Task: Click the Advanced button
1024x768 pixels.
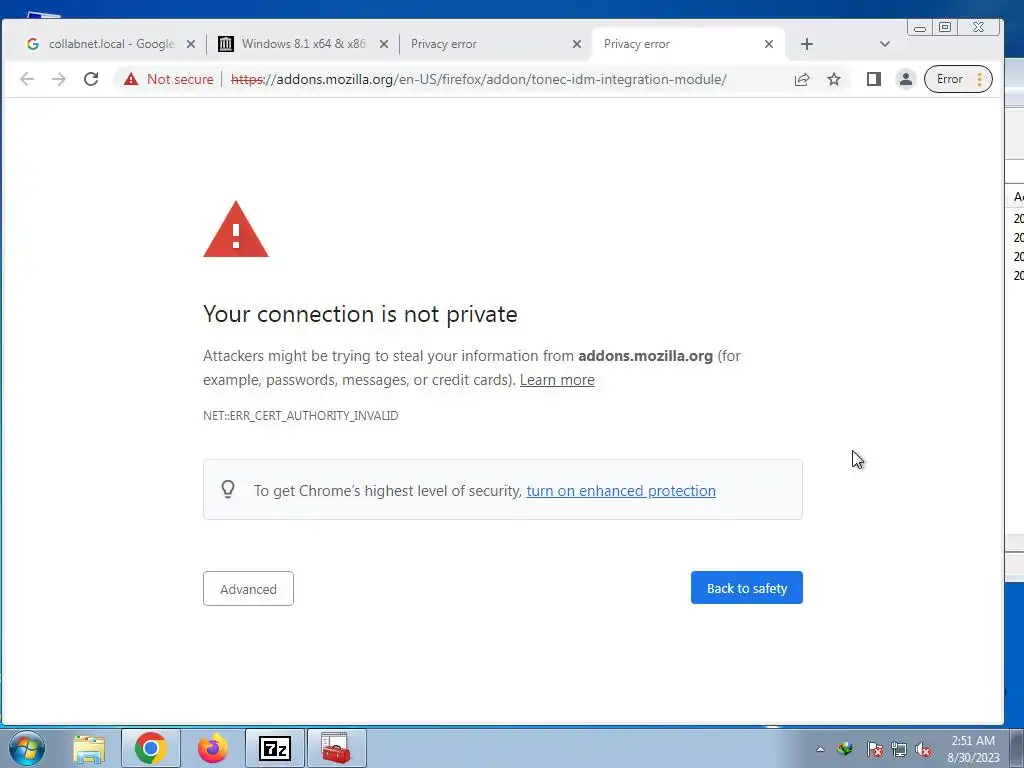Action: [x=248, y=588]
